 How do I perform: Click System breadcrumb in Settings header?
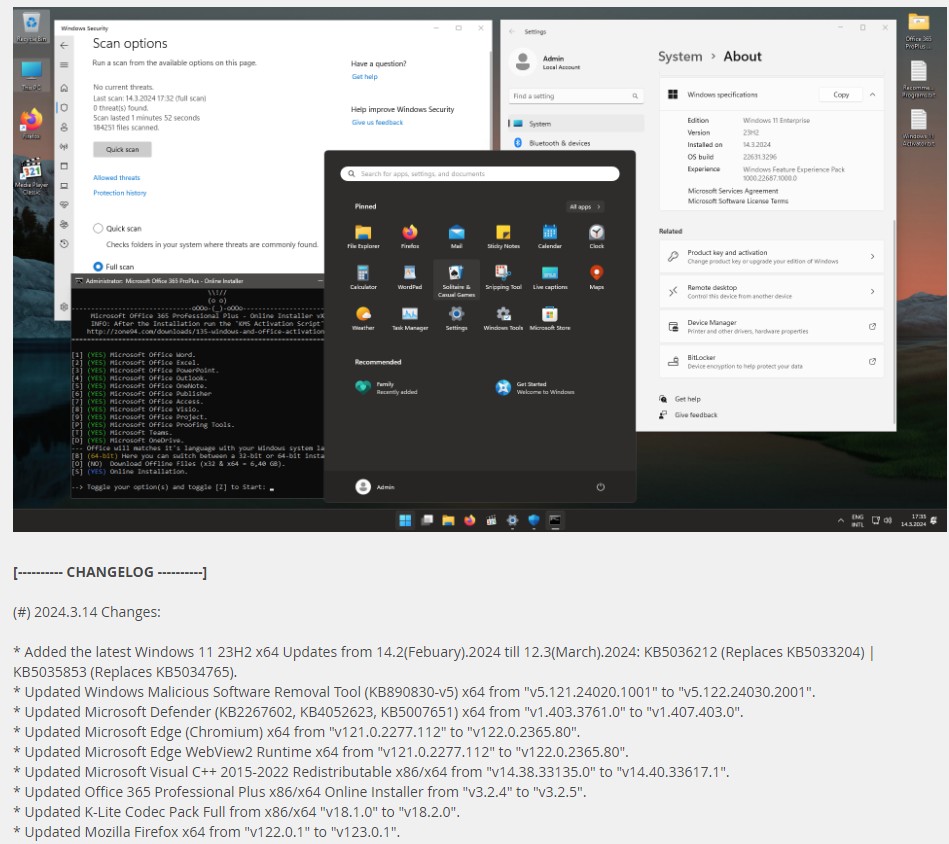coord(680,56)
